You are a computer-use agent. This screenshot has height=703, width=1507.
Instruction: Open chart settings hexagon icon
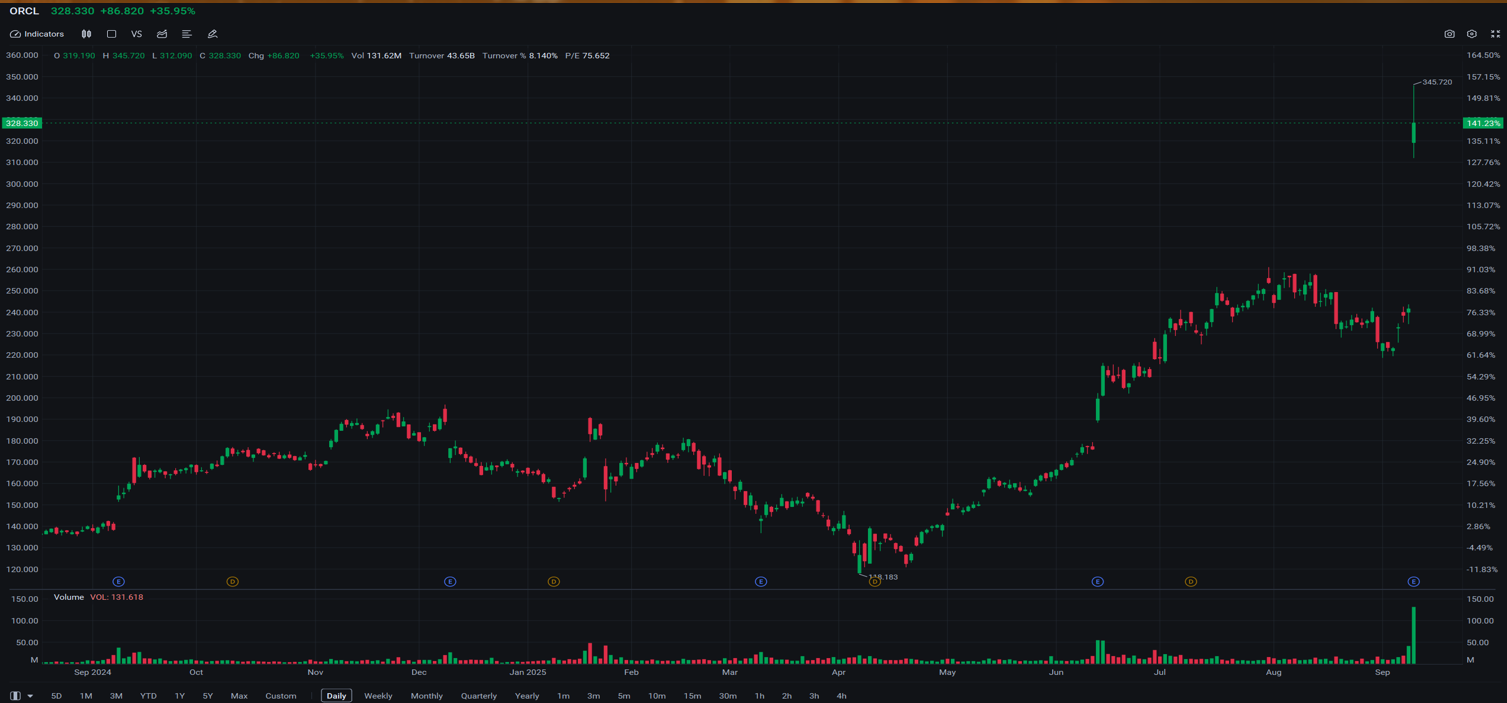[x=1472, y=34]
